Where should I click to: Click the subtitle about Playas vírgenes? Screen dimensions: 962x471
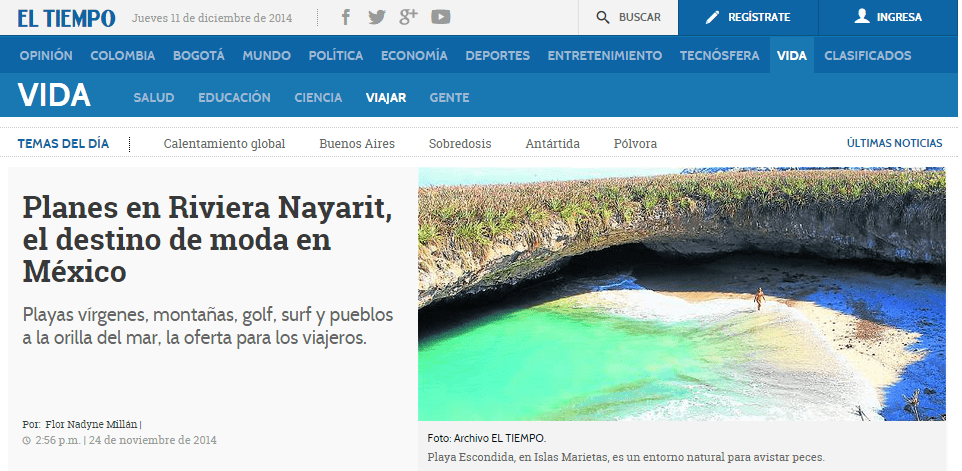[x=208, y=326]
